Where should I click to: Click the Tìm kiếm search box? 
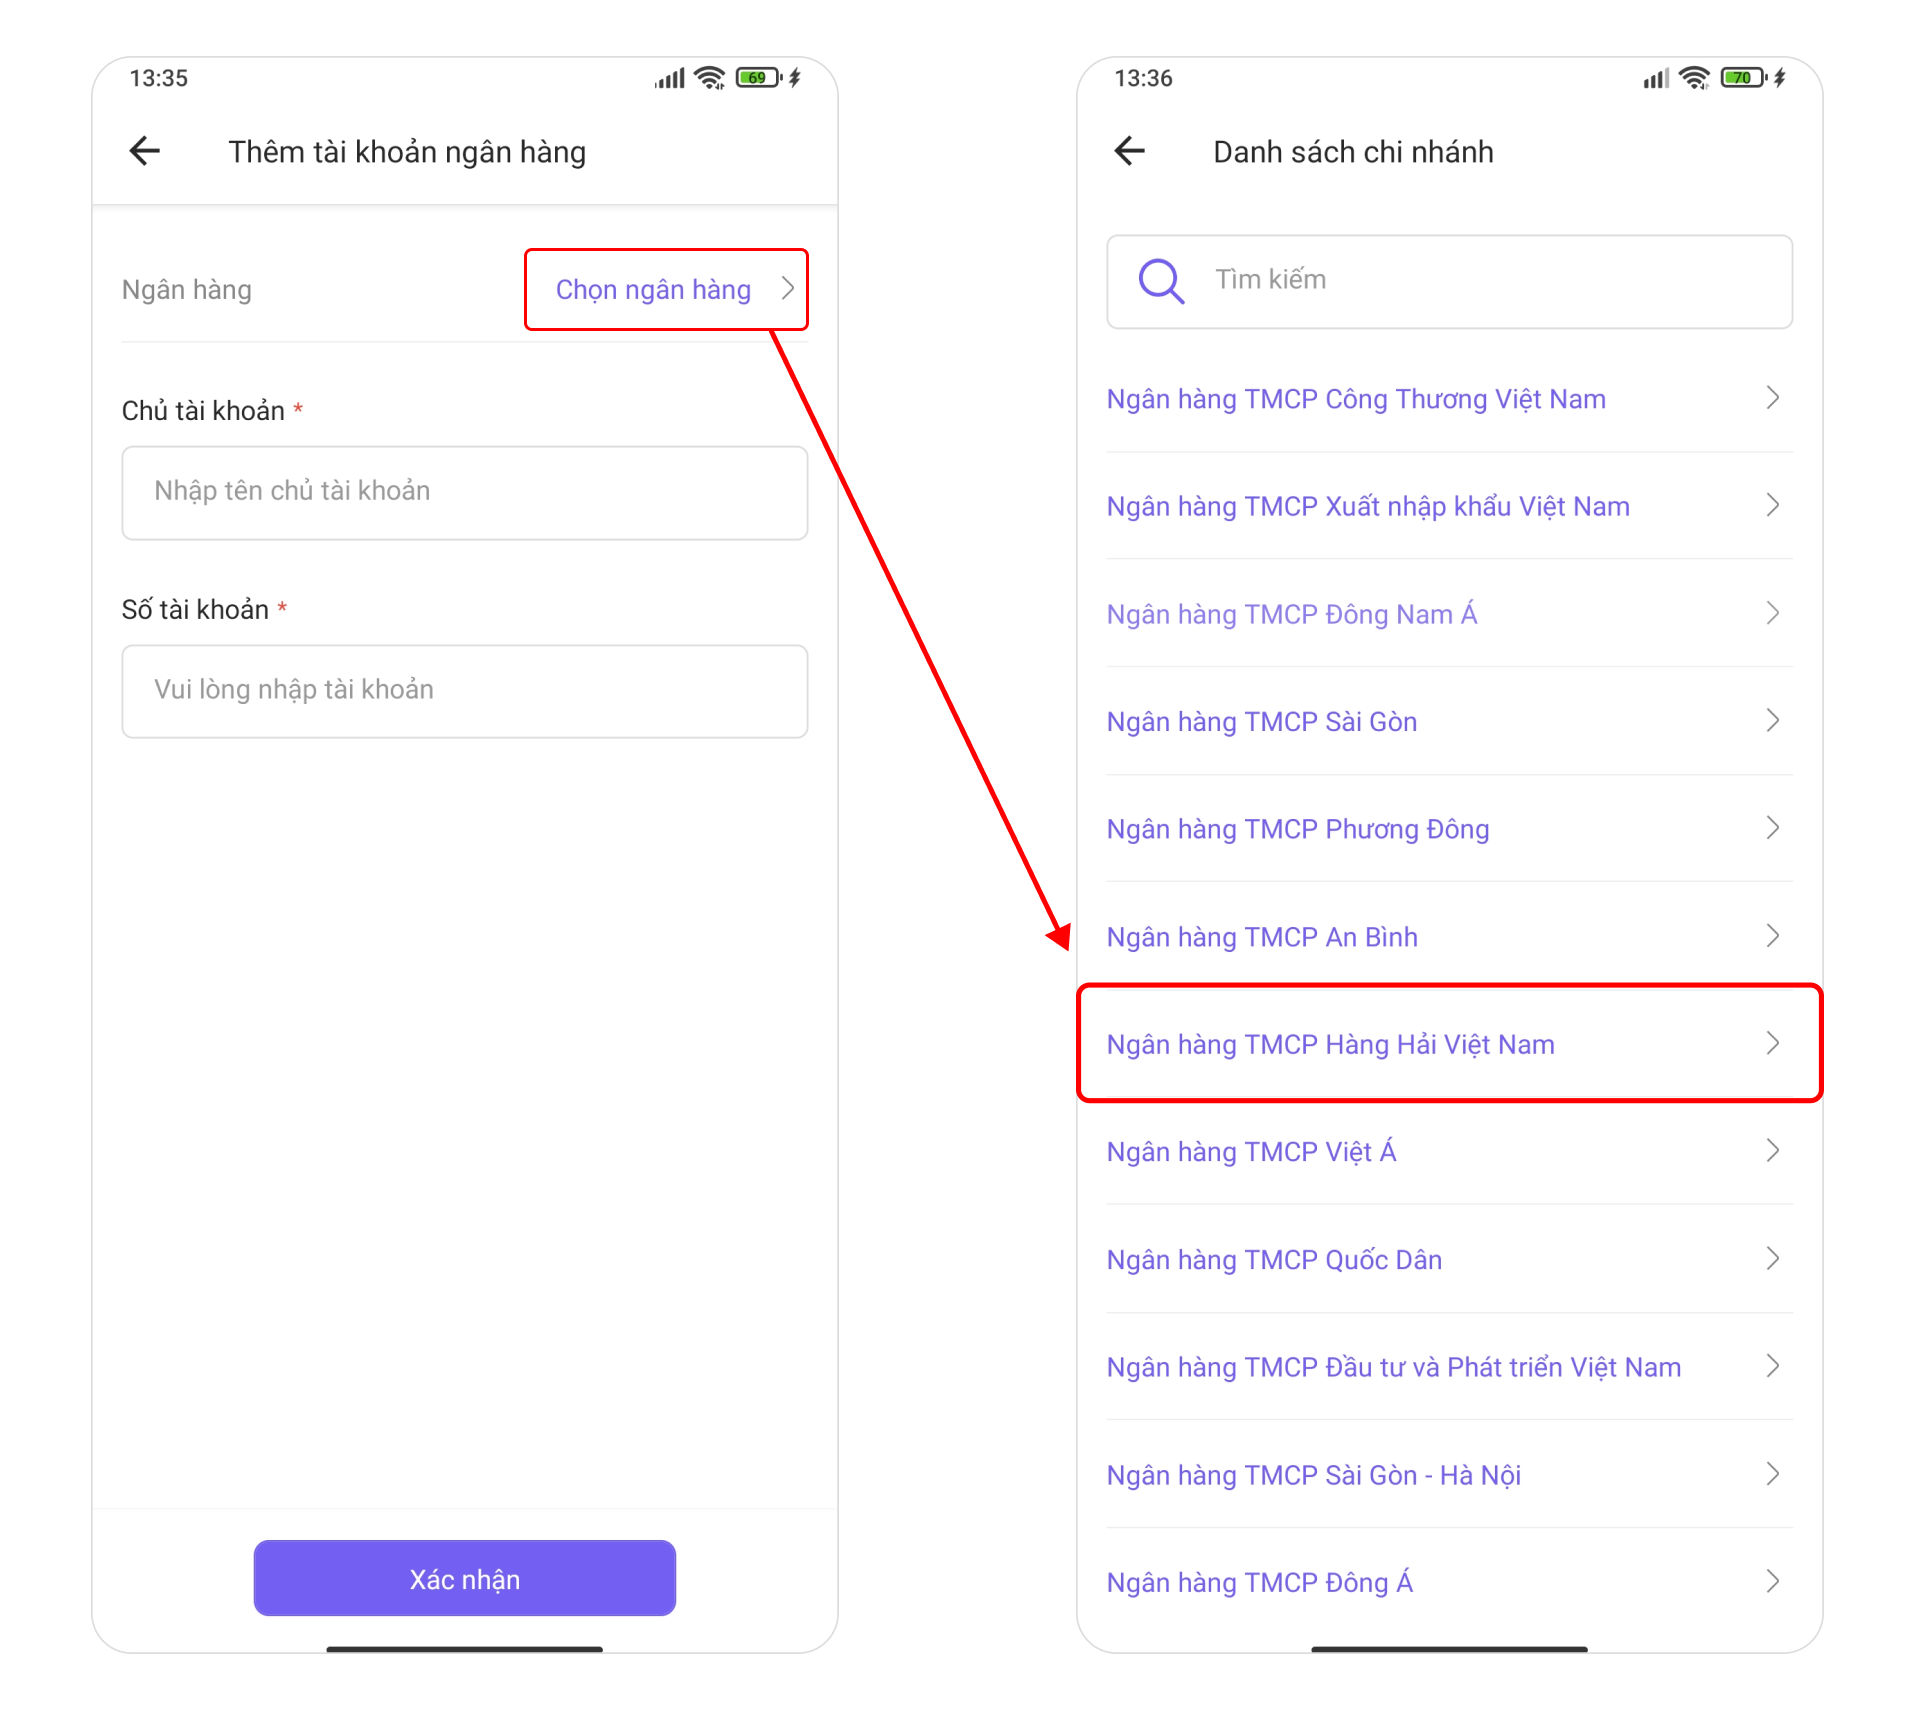(x=1450, y=281)
